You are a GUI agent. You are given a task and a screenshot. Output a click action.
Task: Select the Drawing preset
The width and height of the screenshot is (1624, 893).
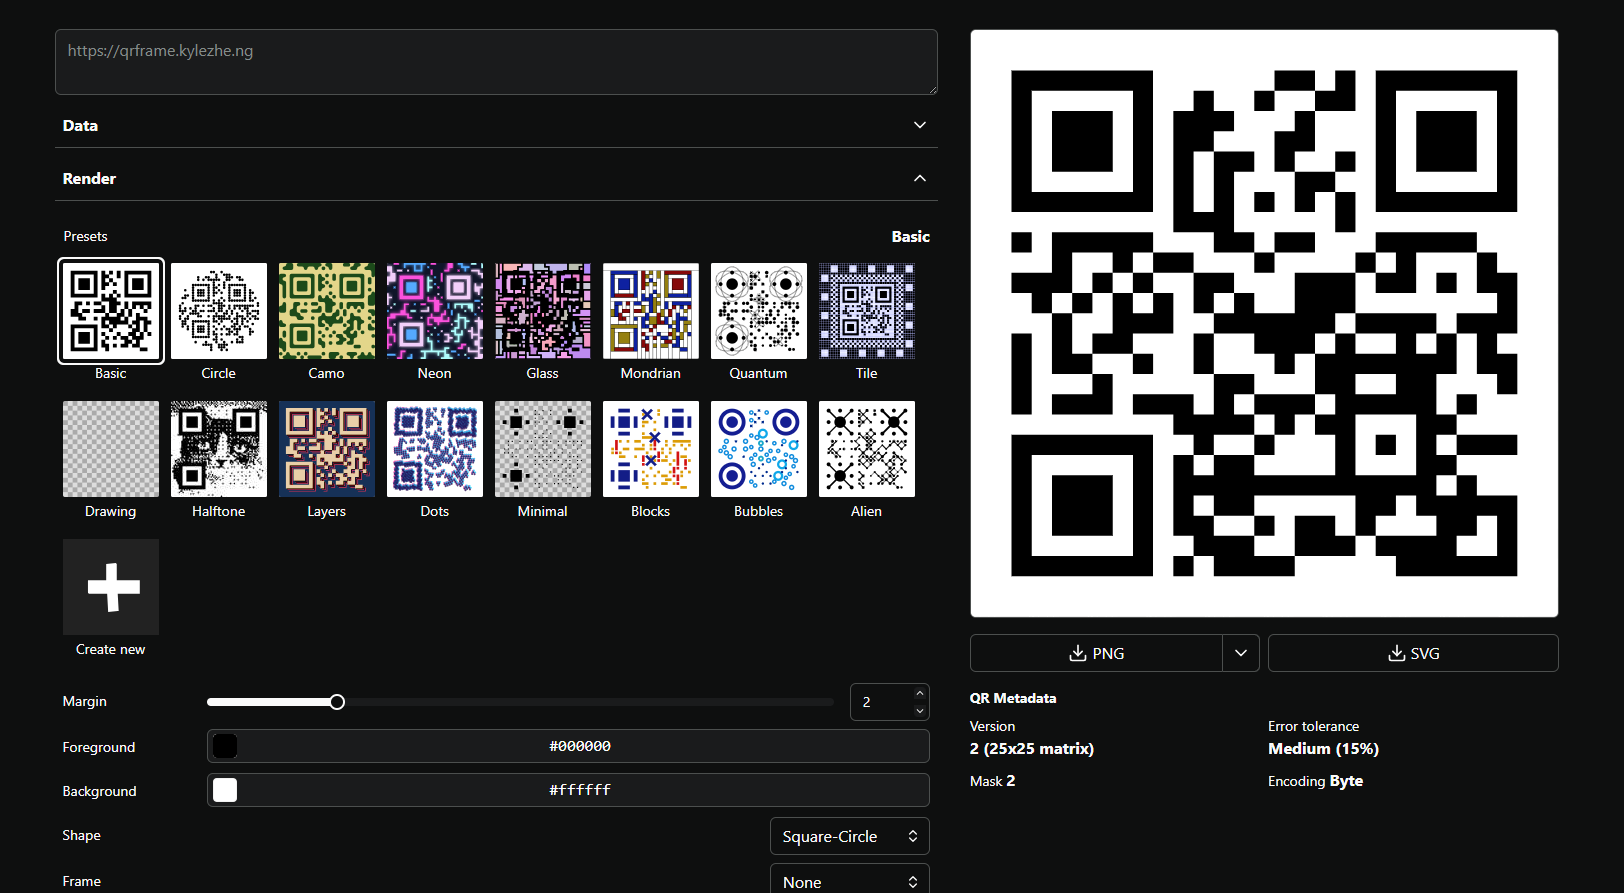(x=111, y=449)
